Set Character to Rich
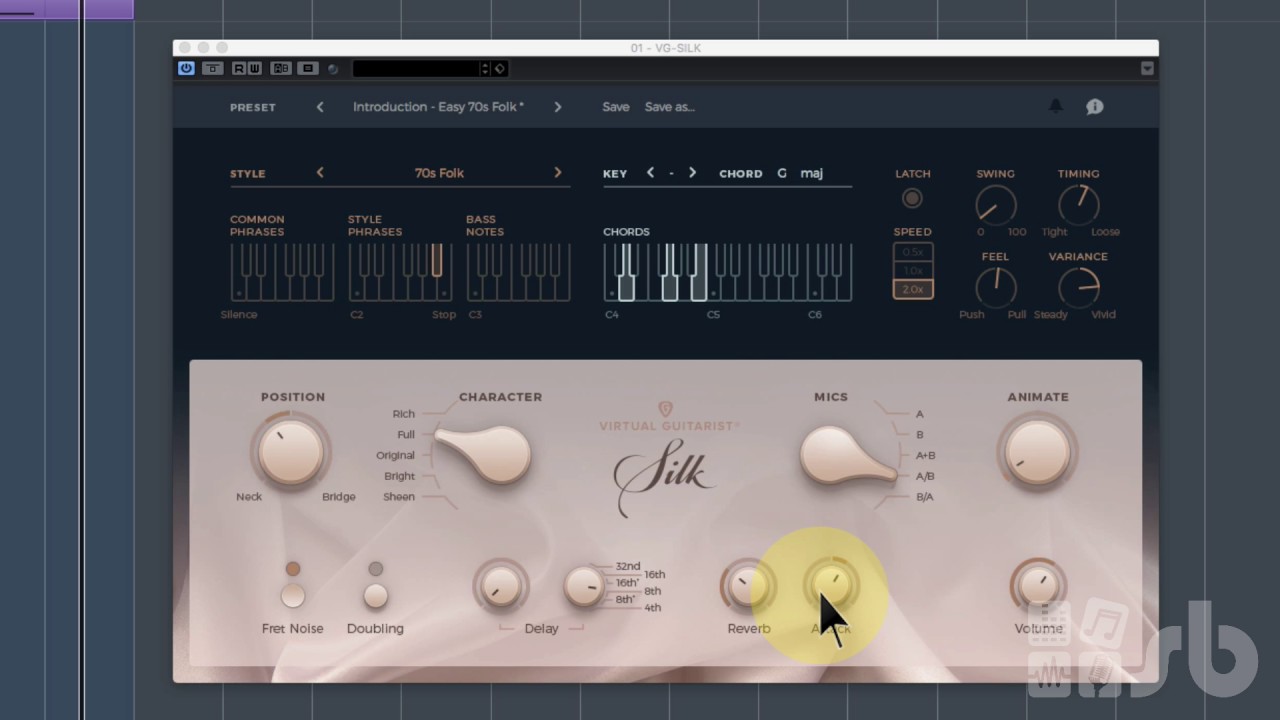This screenshot has width=1280, height=720. click(x=403, y=414)
